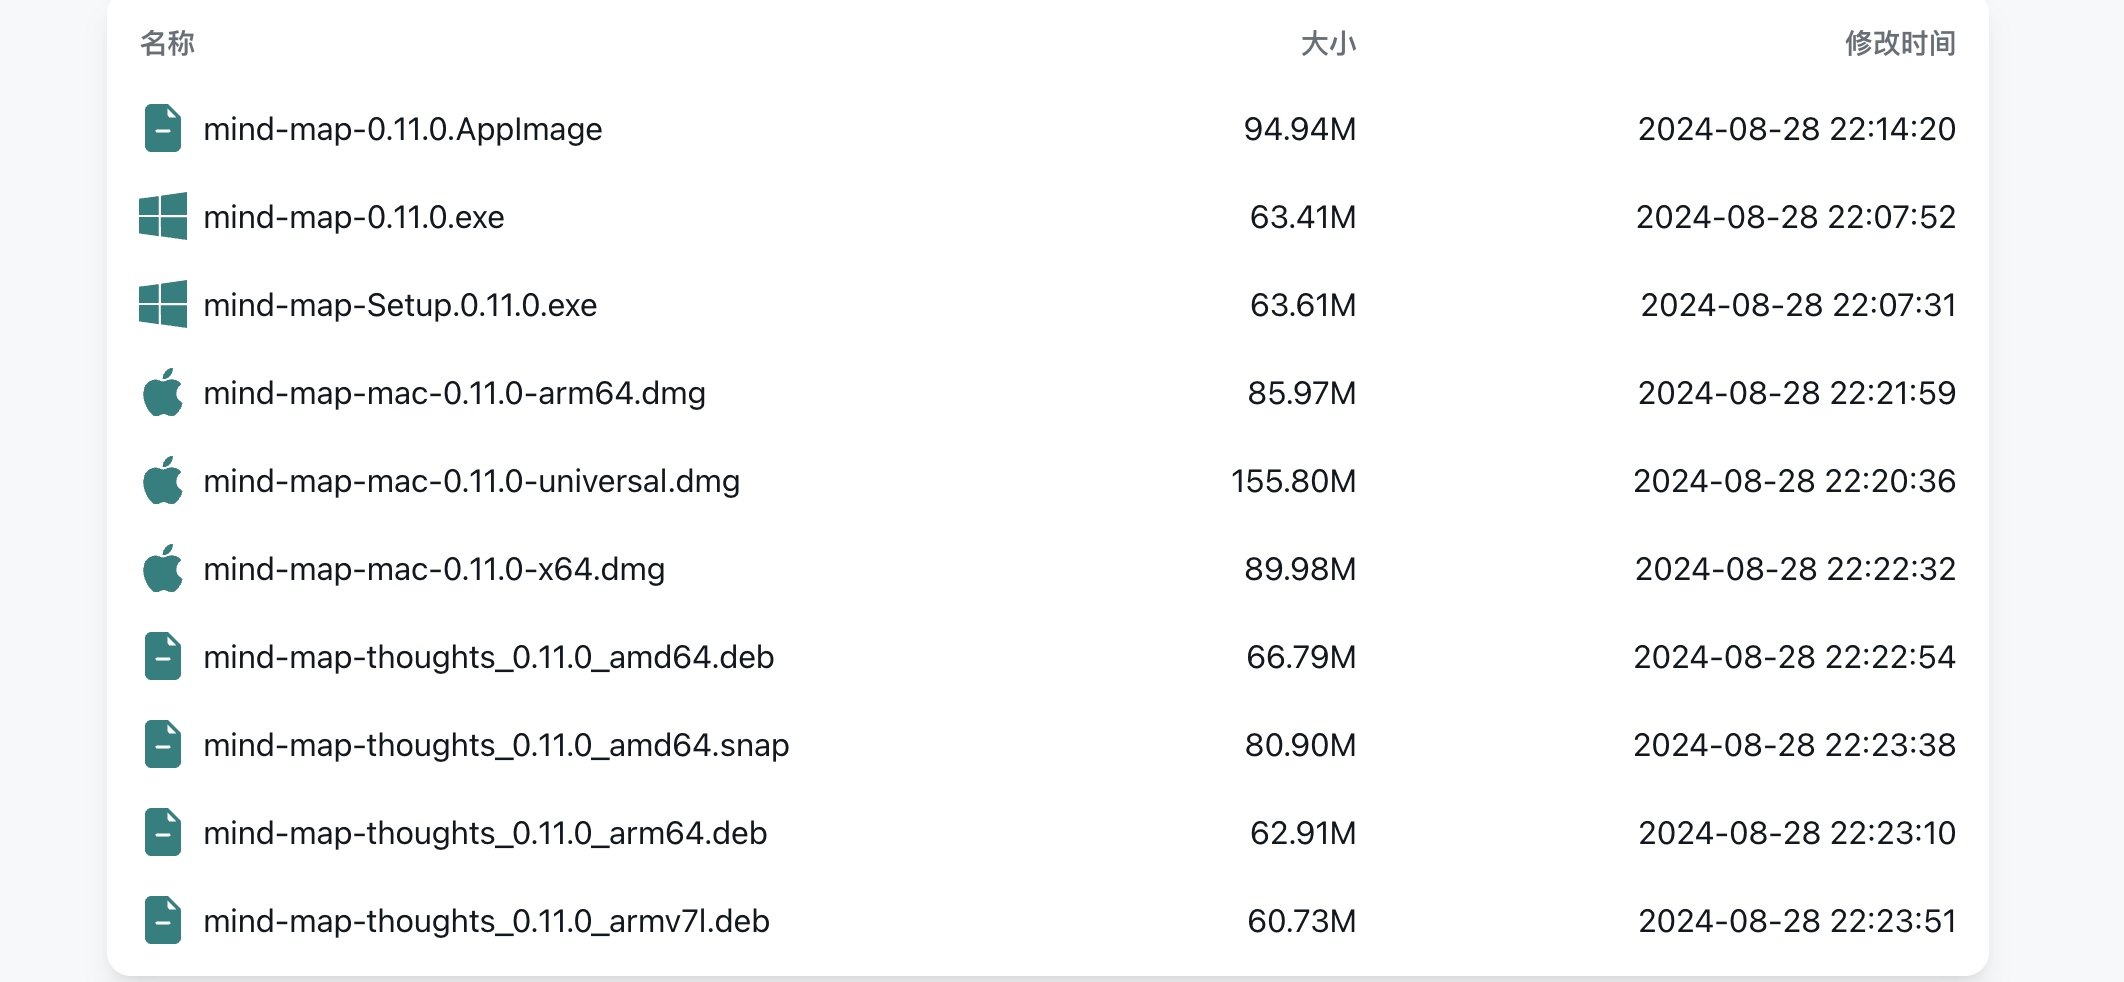Image resolution: width=2124 pixels, height=982 pixels.
Task: Click Apple icon beside universal.dmg file
Action: (162, 480)
